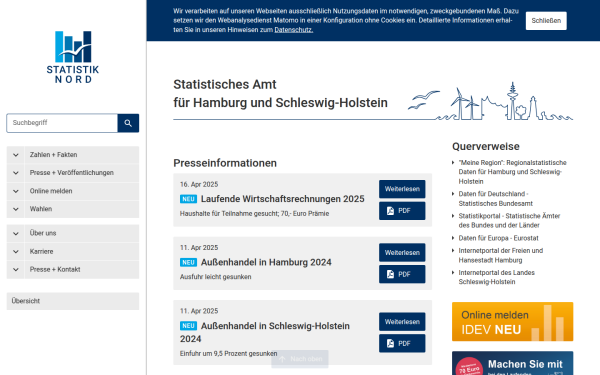The height and width of the screenshot is (375, 600).
Task: Open the Außenhandel in Hamburg 2024 headline
Action: [x=266, y=262]
